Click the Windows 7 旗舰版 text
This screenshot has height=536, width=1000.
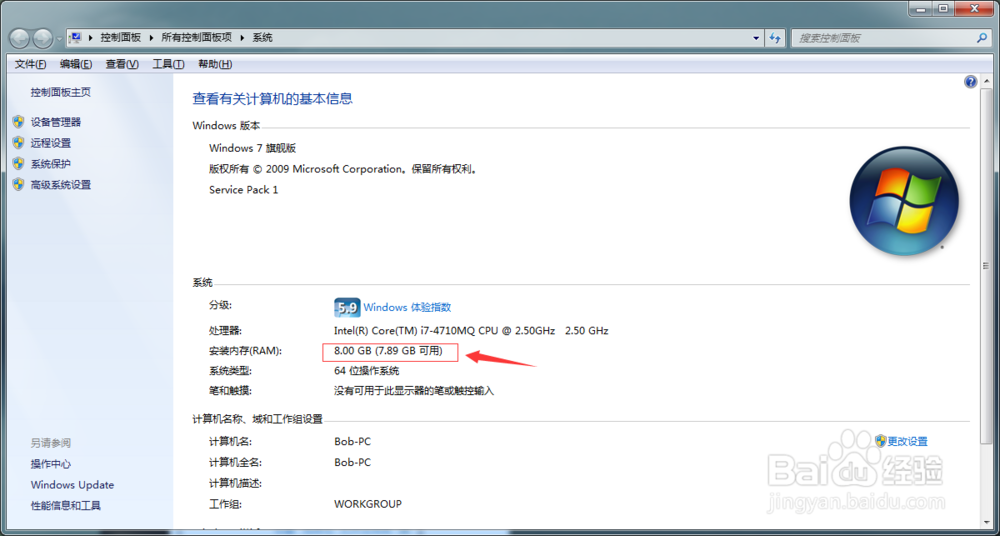point(253,149)
